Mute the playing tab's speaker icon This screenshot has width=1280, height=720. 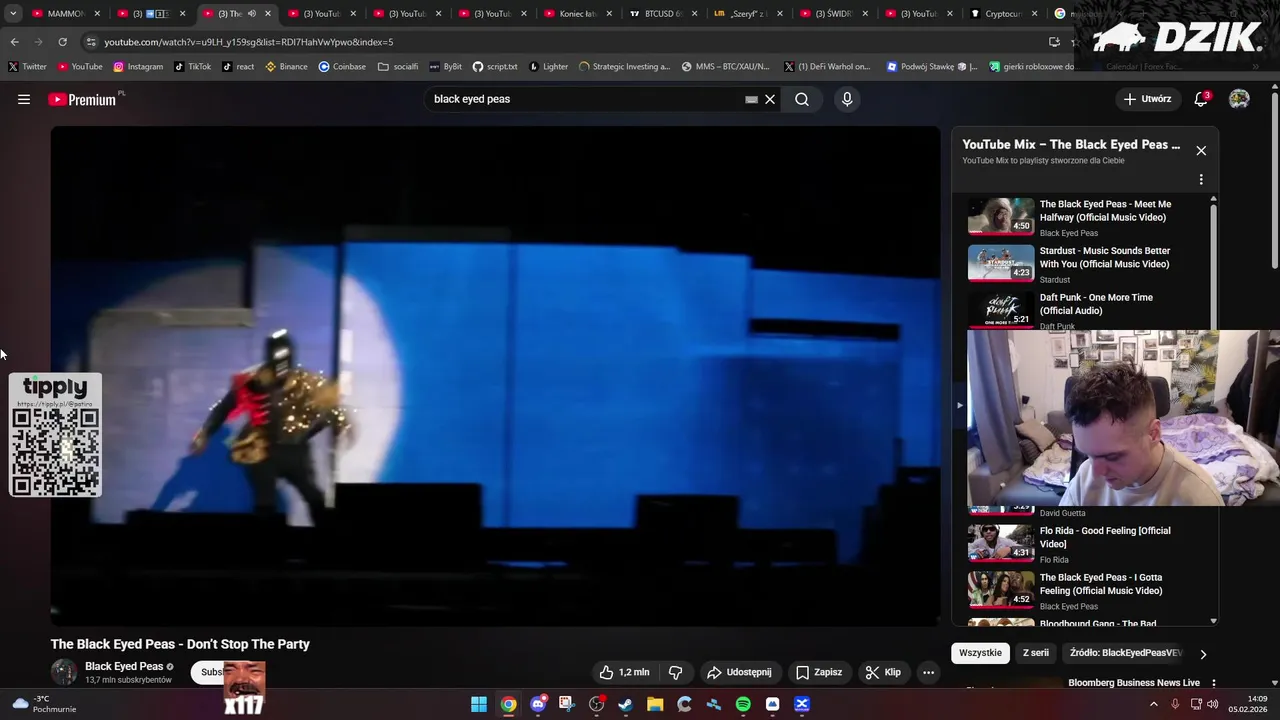tap(252, 14)
